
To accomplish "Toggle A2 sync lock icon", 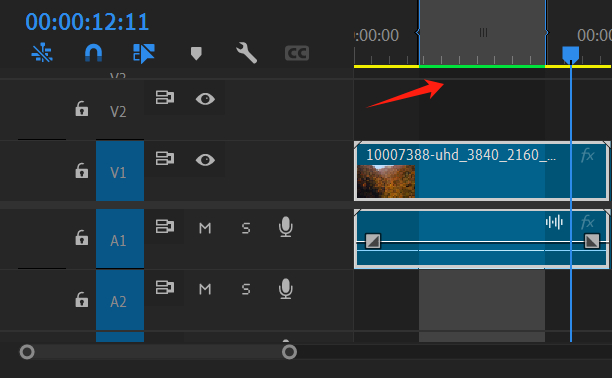I will coord(165,287).
